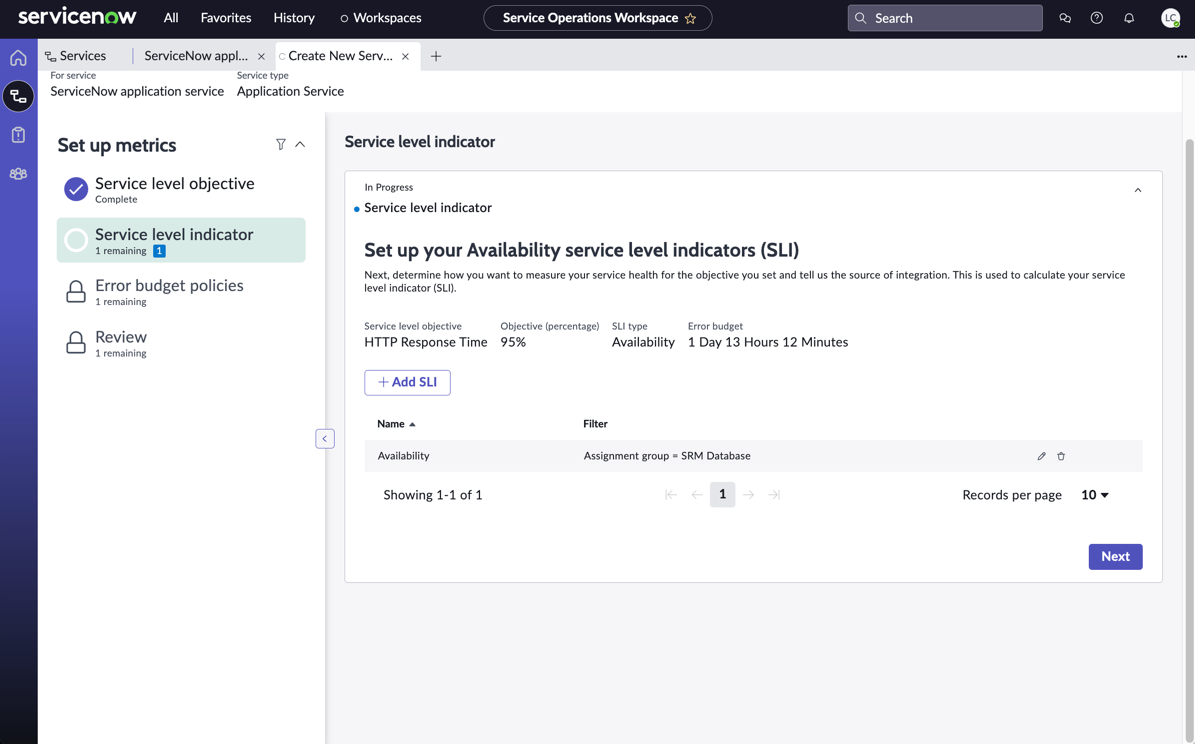Go to first page of SLI list
The width and height of the screenshot is (1195, 744).
[671, 495]
